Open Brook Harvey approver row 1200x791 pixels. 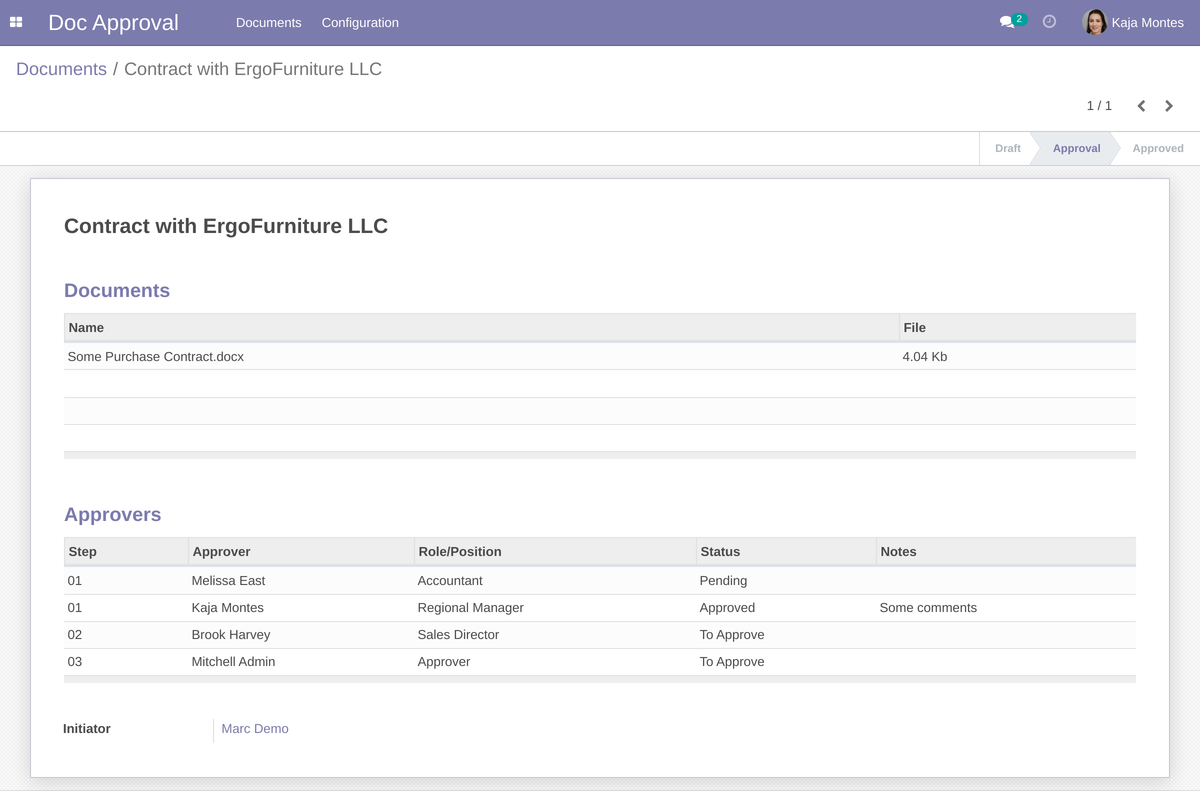point(231,635)
